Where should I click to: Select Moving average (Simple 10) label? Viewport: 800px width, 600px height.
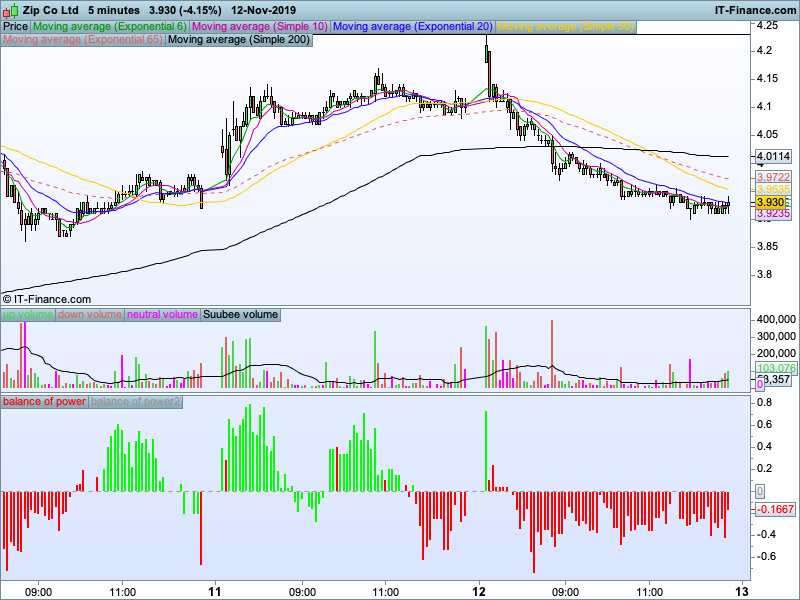pyautogui.click(x=260, y=27)
